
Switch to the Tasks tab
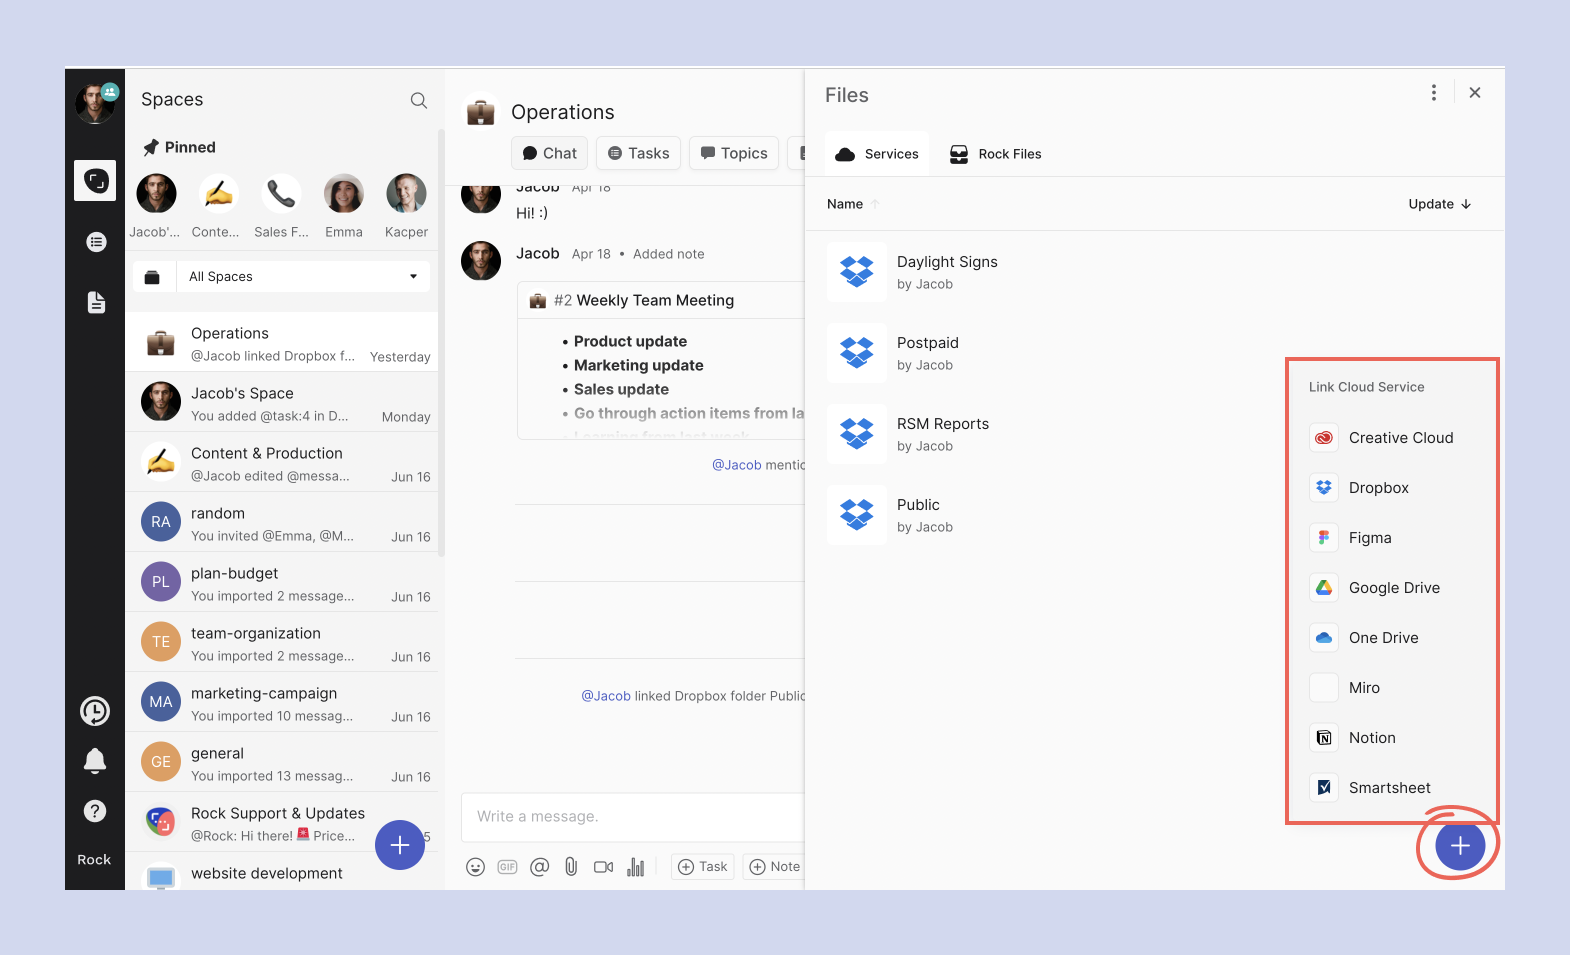pyautogui.click(x=639, y=153)
